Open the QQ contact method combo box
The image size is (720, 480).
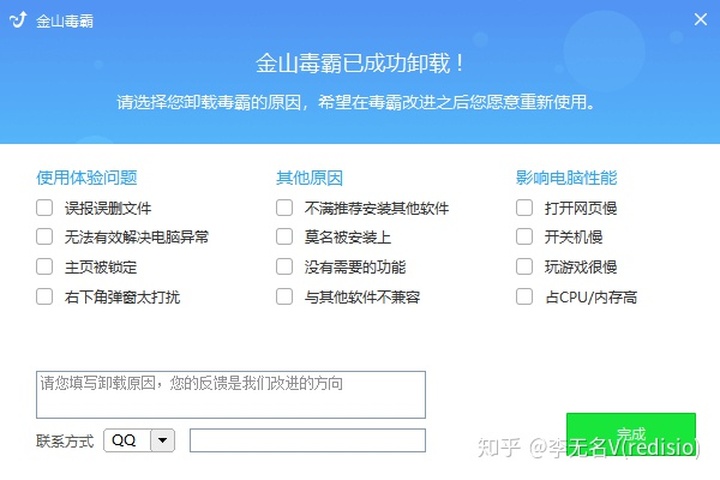pos(139,440)
